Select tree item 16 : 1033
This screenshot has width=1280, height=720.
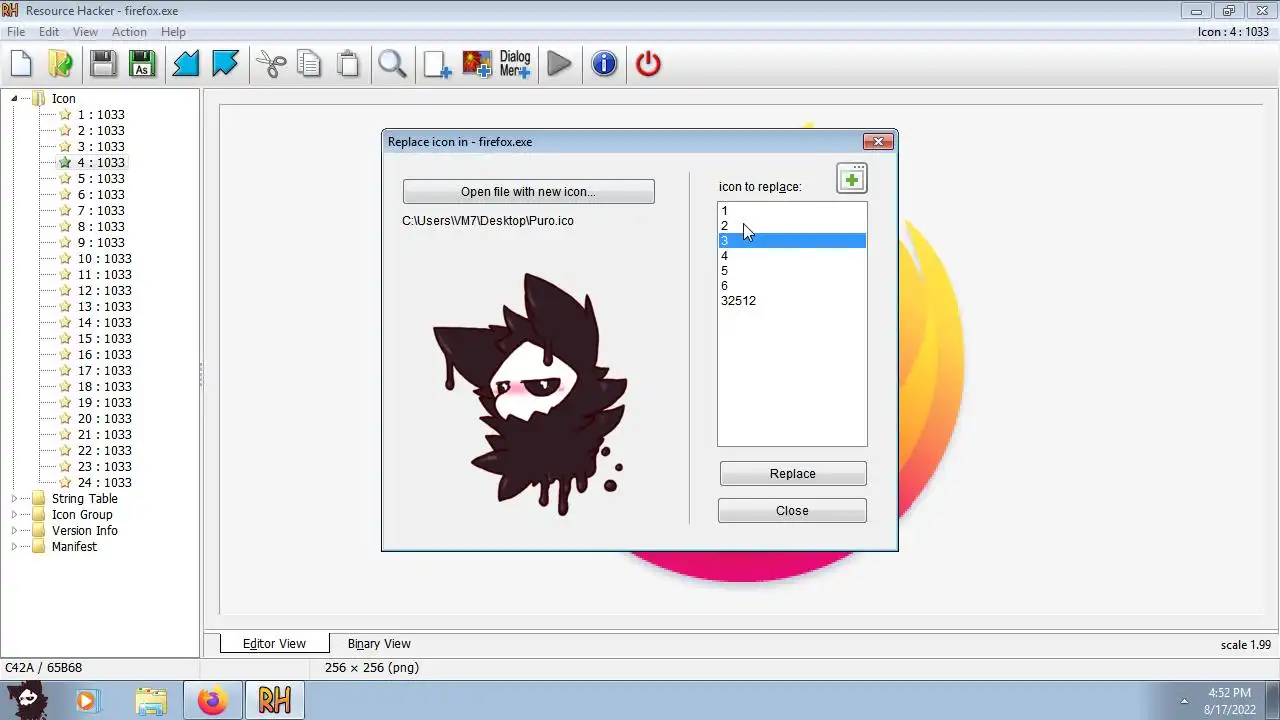(104, 354)
